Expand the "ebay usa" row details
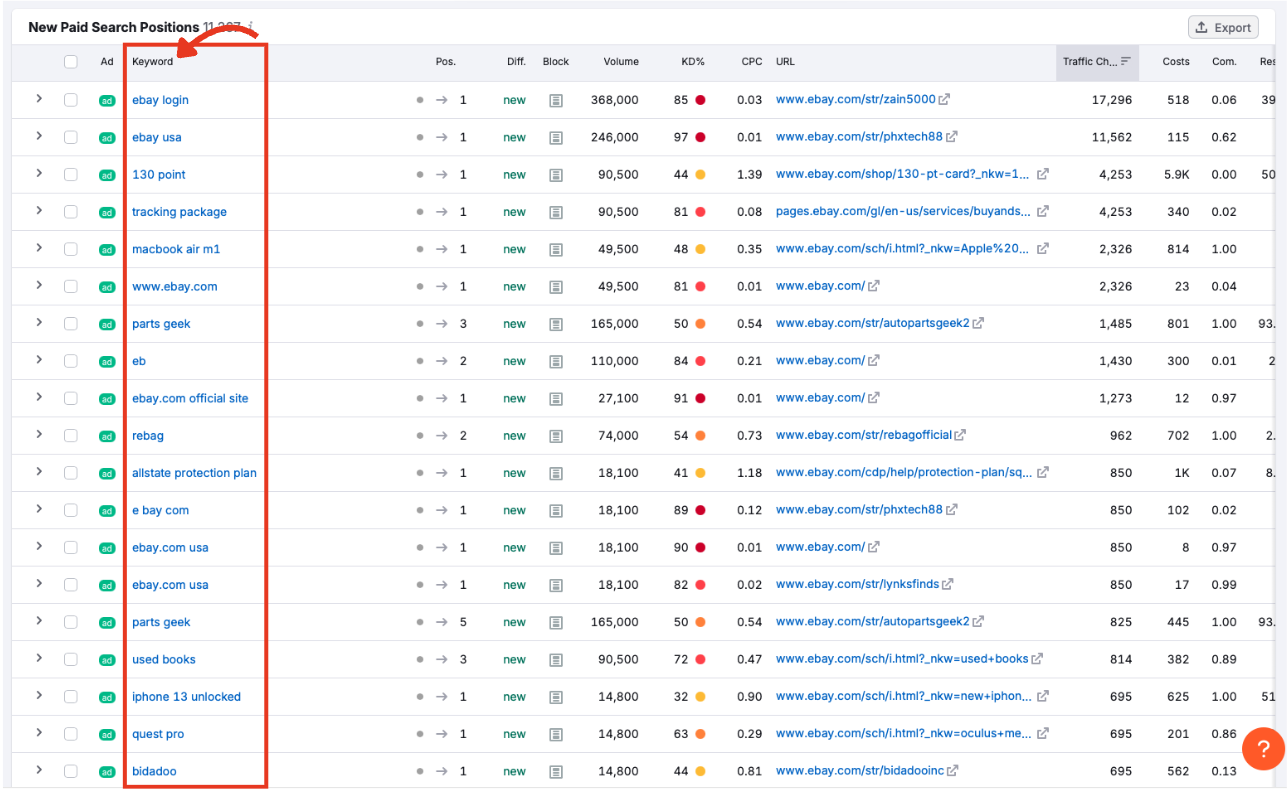This screenshot has height=795, width=1288. [41, 137]
